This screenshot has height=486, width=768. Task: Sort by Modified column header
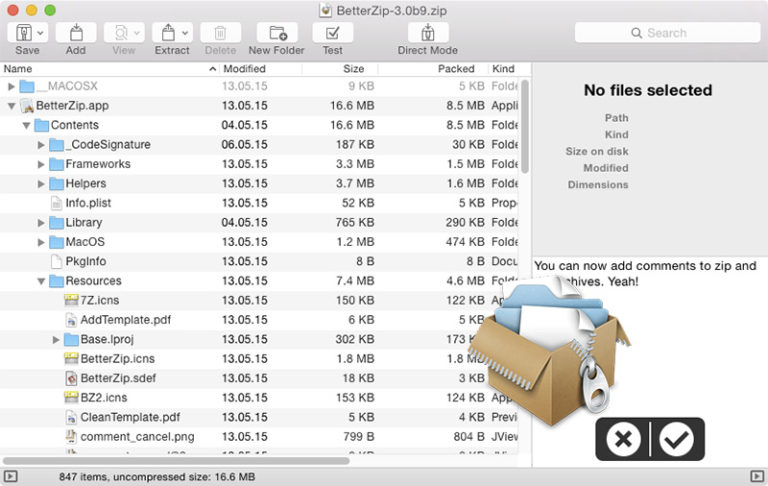(244, 69)
